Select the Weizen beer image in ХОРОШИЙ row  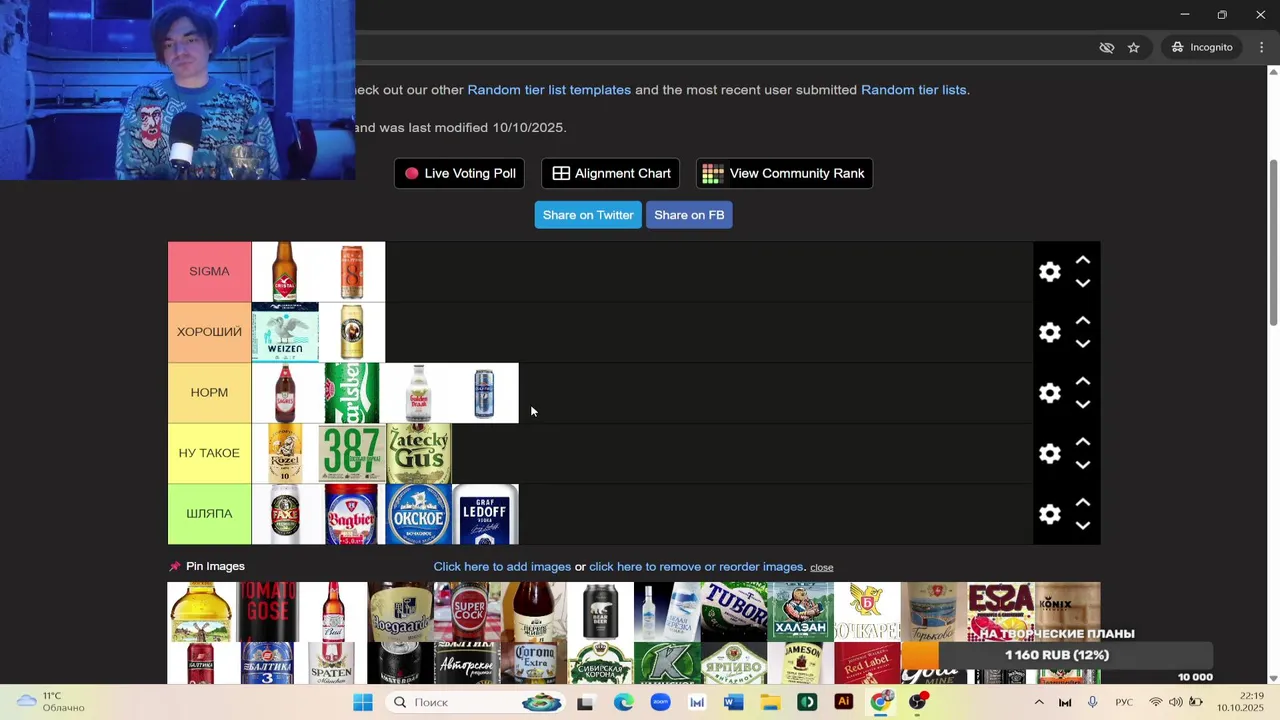285,332
